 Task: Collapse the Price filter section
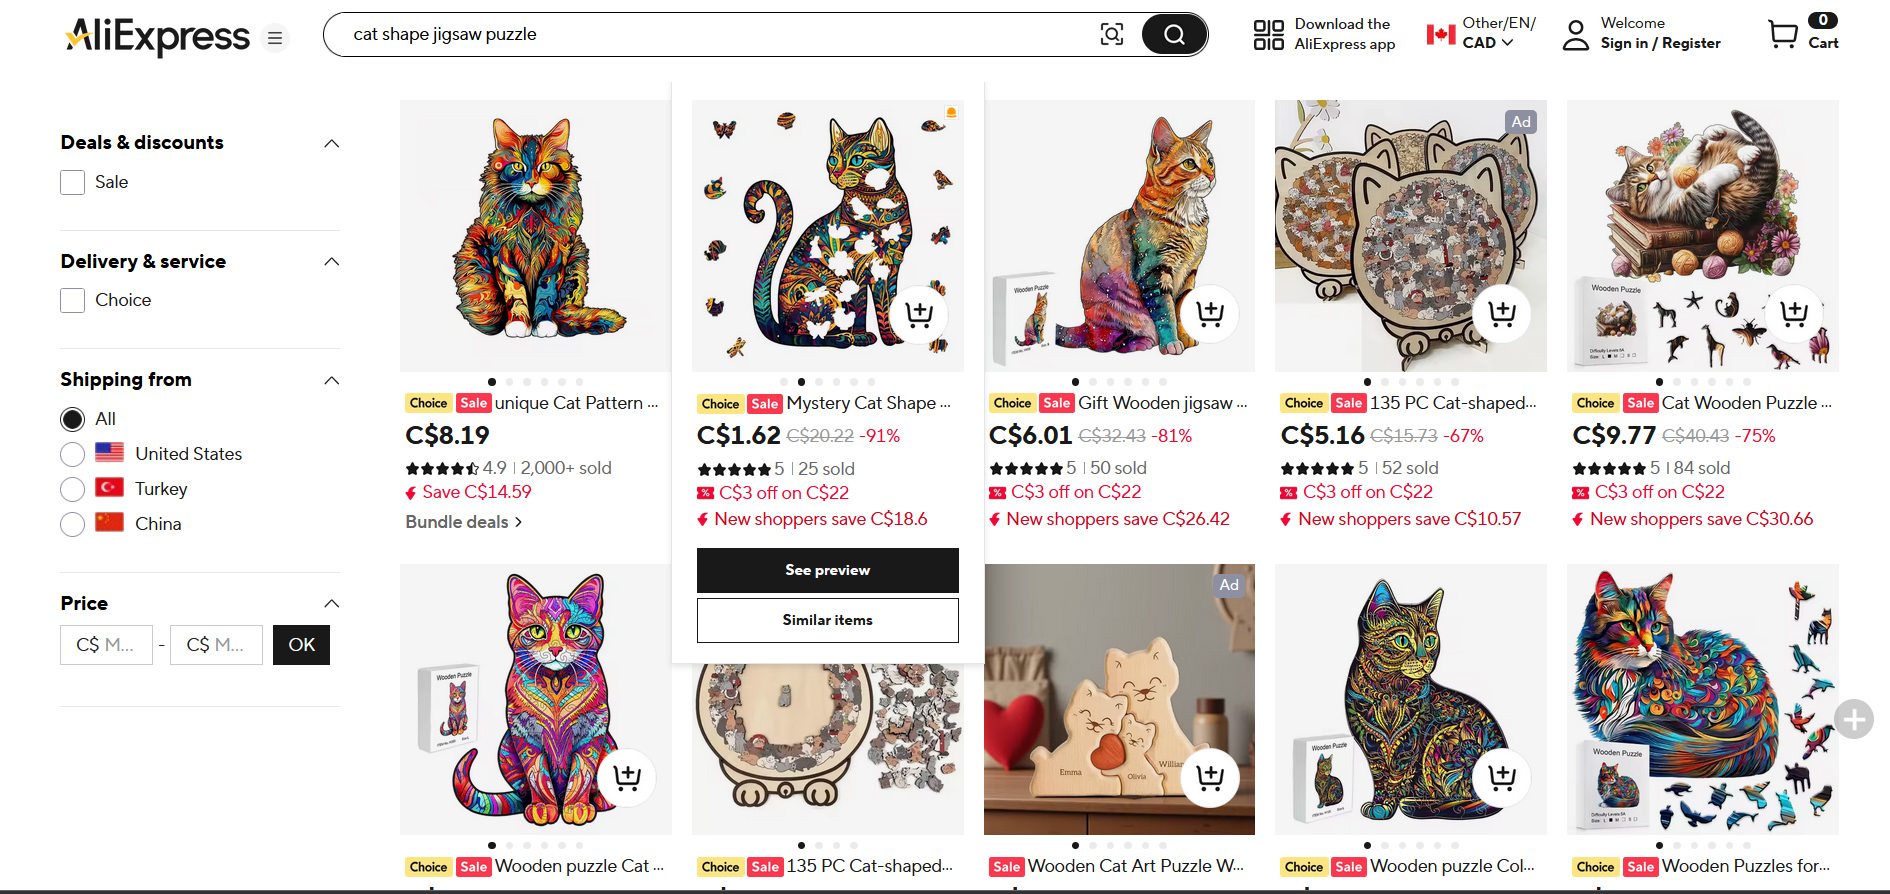pyautogui.click(x=331, y=603)
